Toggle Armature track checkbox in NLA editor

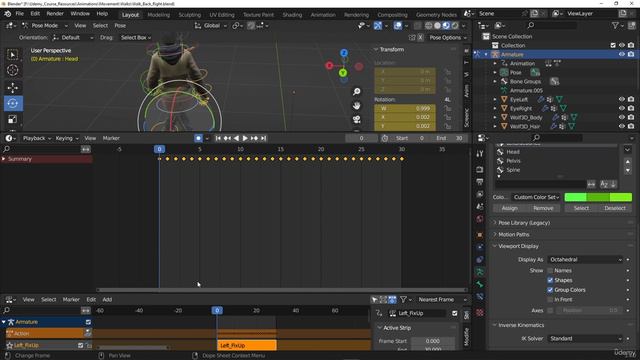tap(88, 322)
